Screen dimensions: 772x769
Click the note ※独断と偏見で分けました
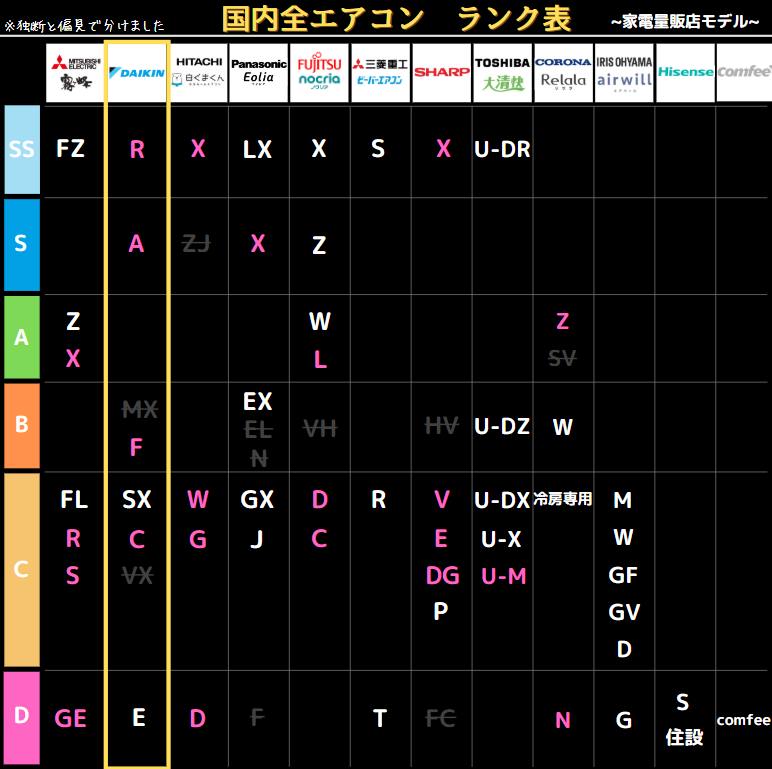[84, 26]
